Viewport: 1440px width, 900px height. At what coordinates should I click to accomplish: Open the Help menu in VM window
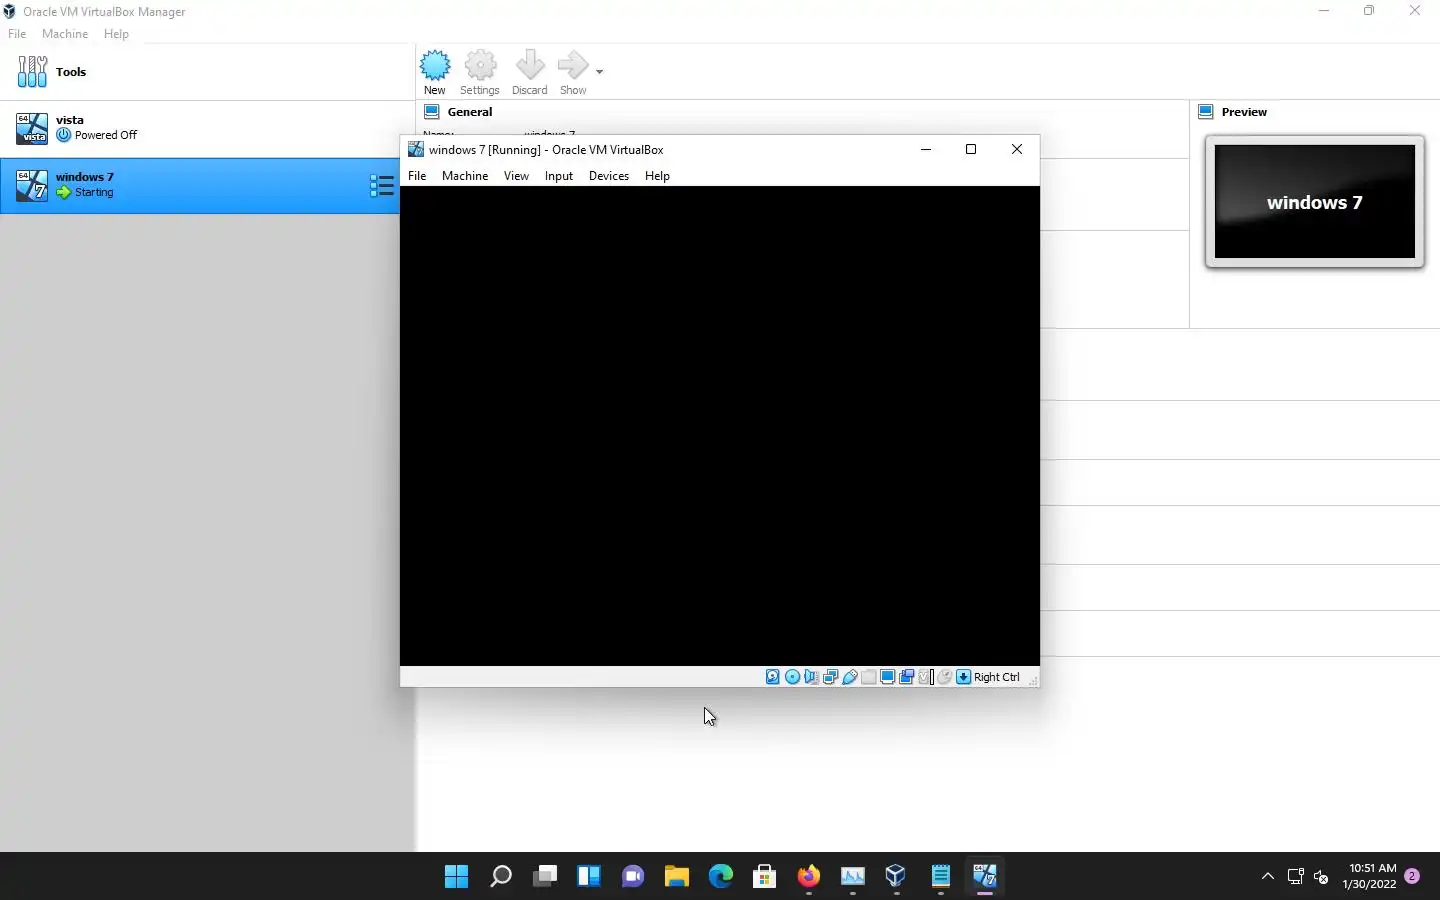[x=657, y=176]
